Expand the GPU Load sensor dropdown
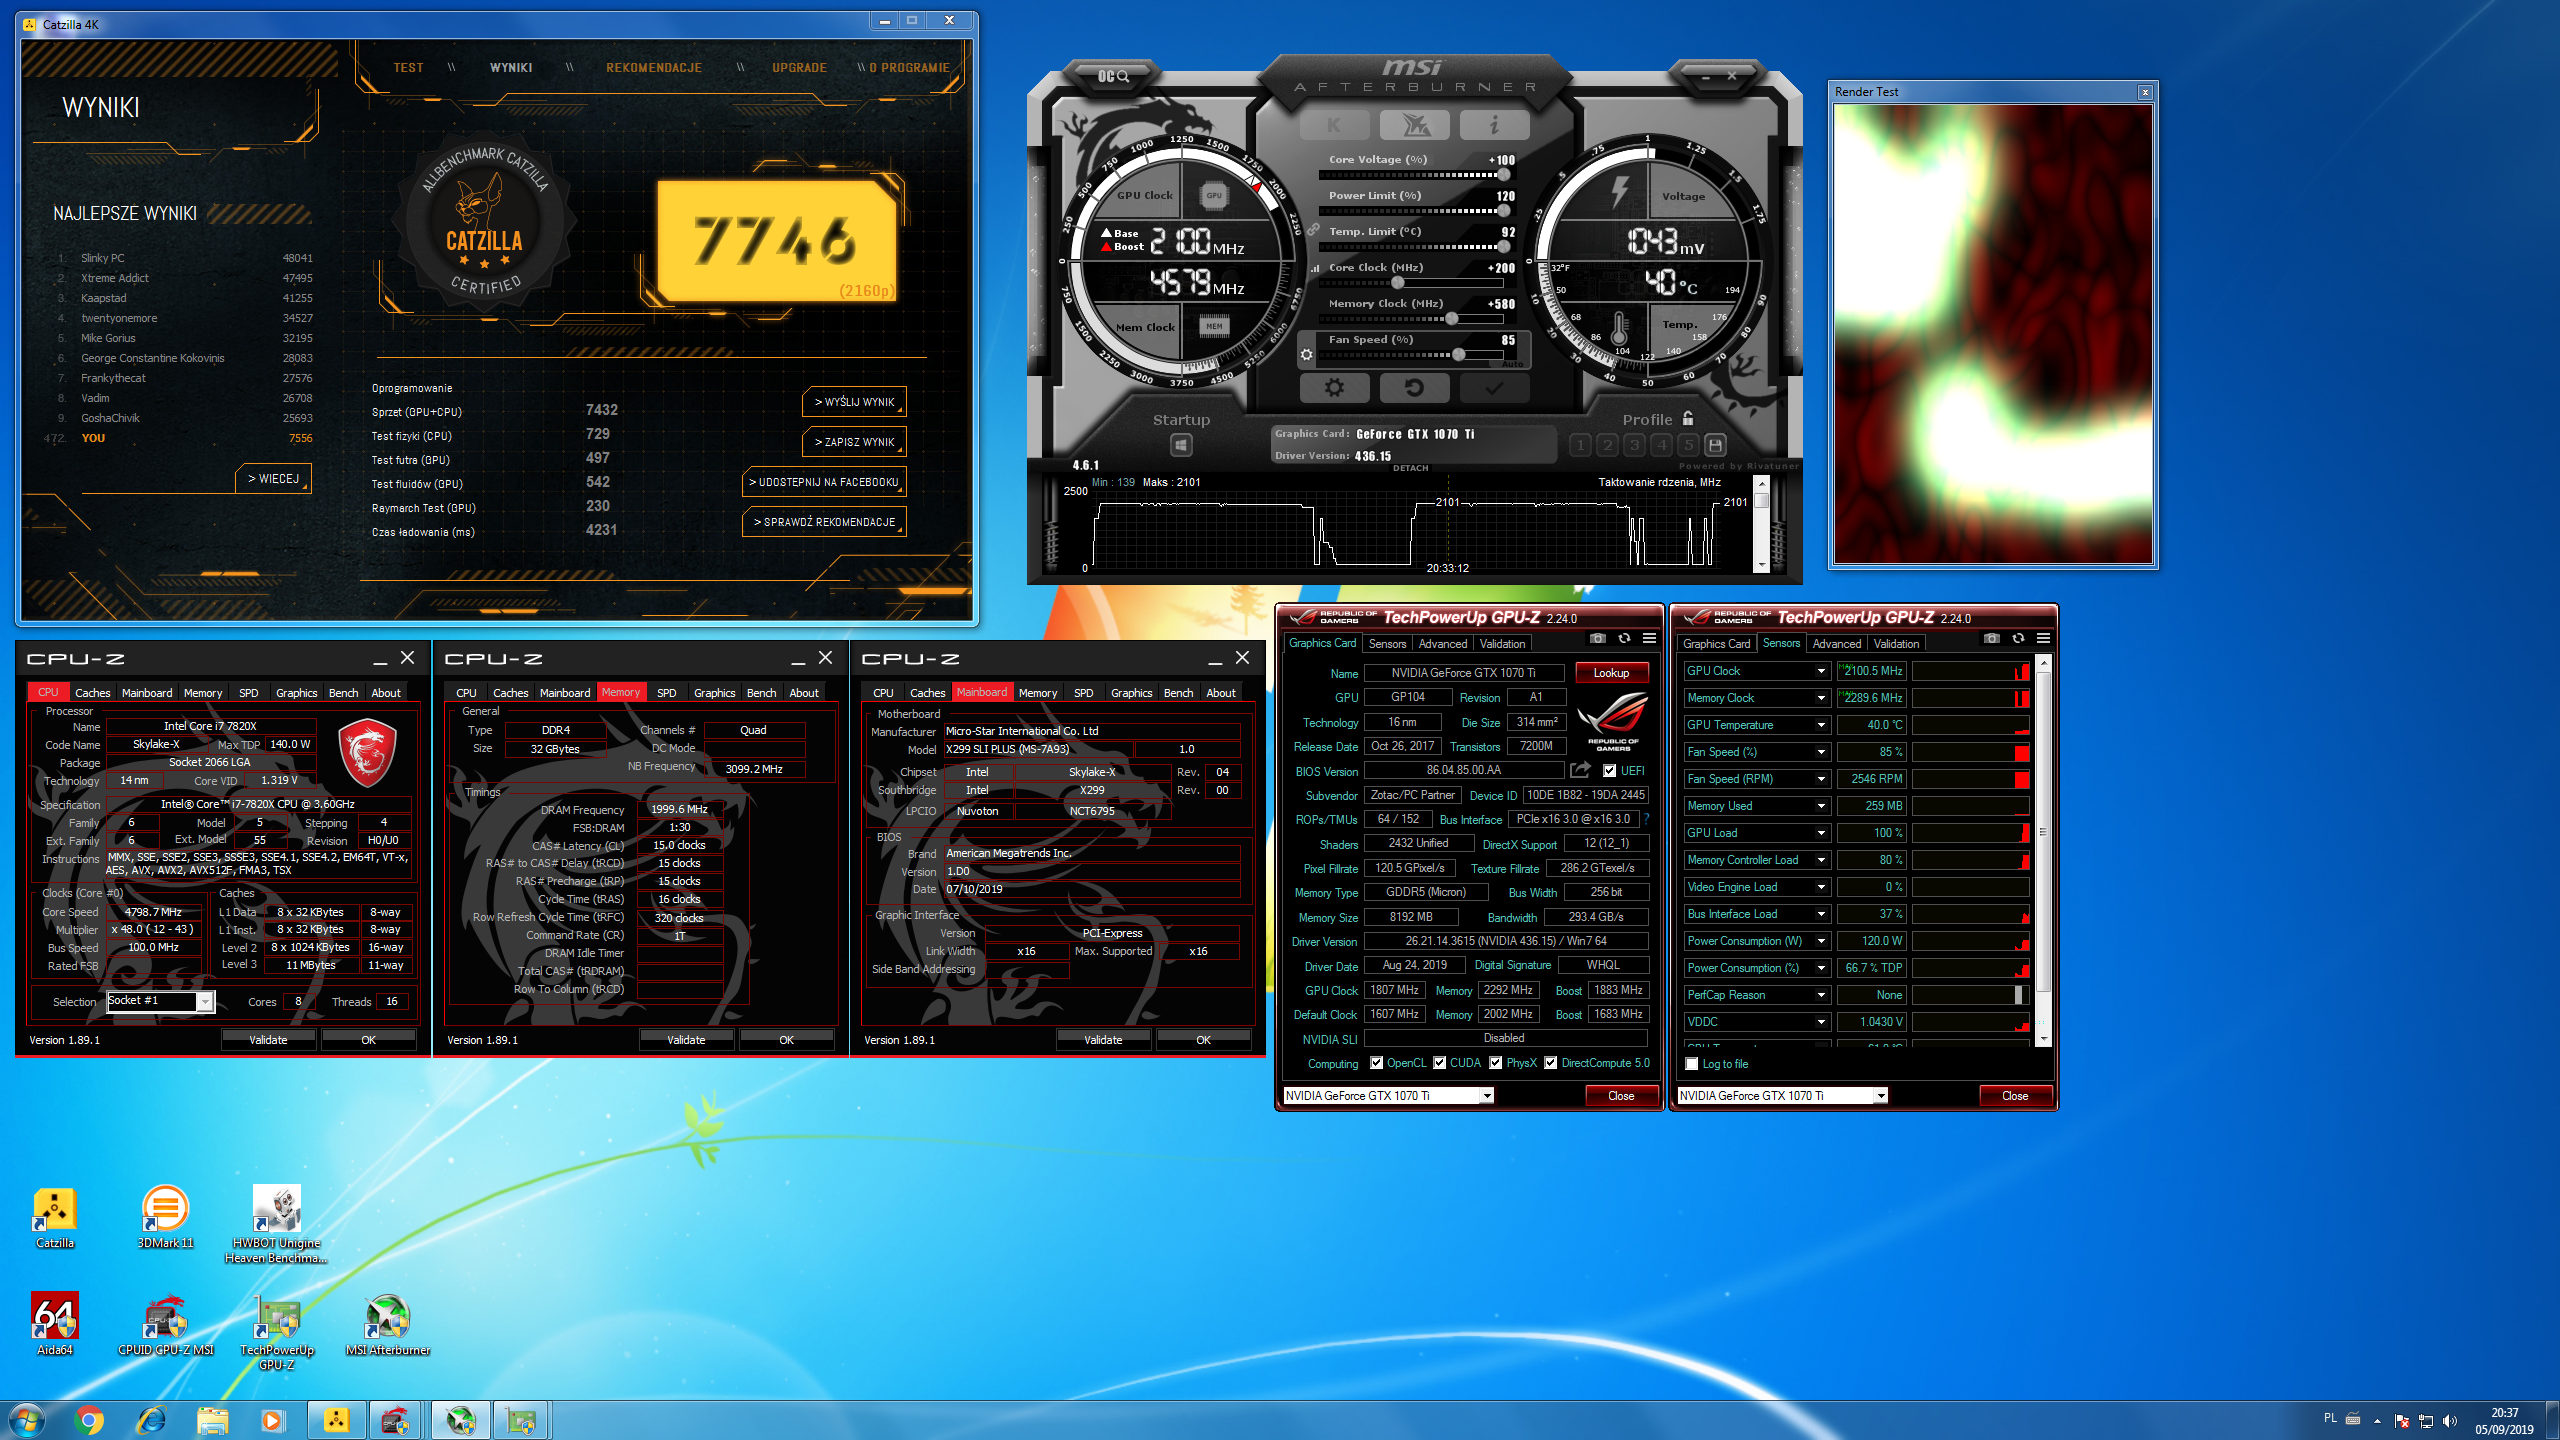2560x1440 pixels. [1821, 833]
